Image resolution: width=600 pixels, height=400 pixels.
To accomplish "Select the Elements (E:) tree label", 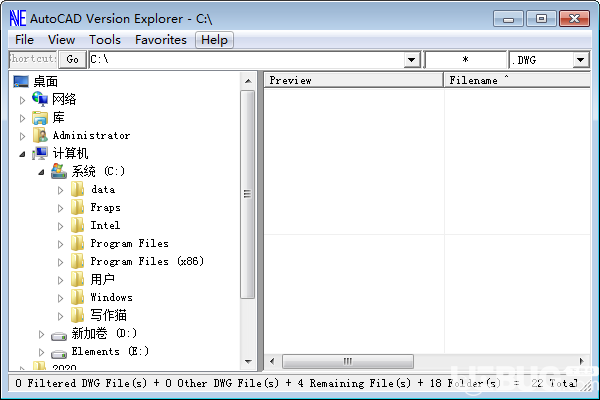I will (110, 351).
